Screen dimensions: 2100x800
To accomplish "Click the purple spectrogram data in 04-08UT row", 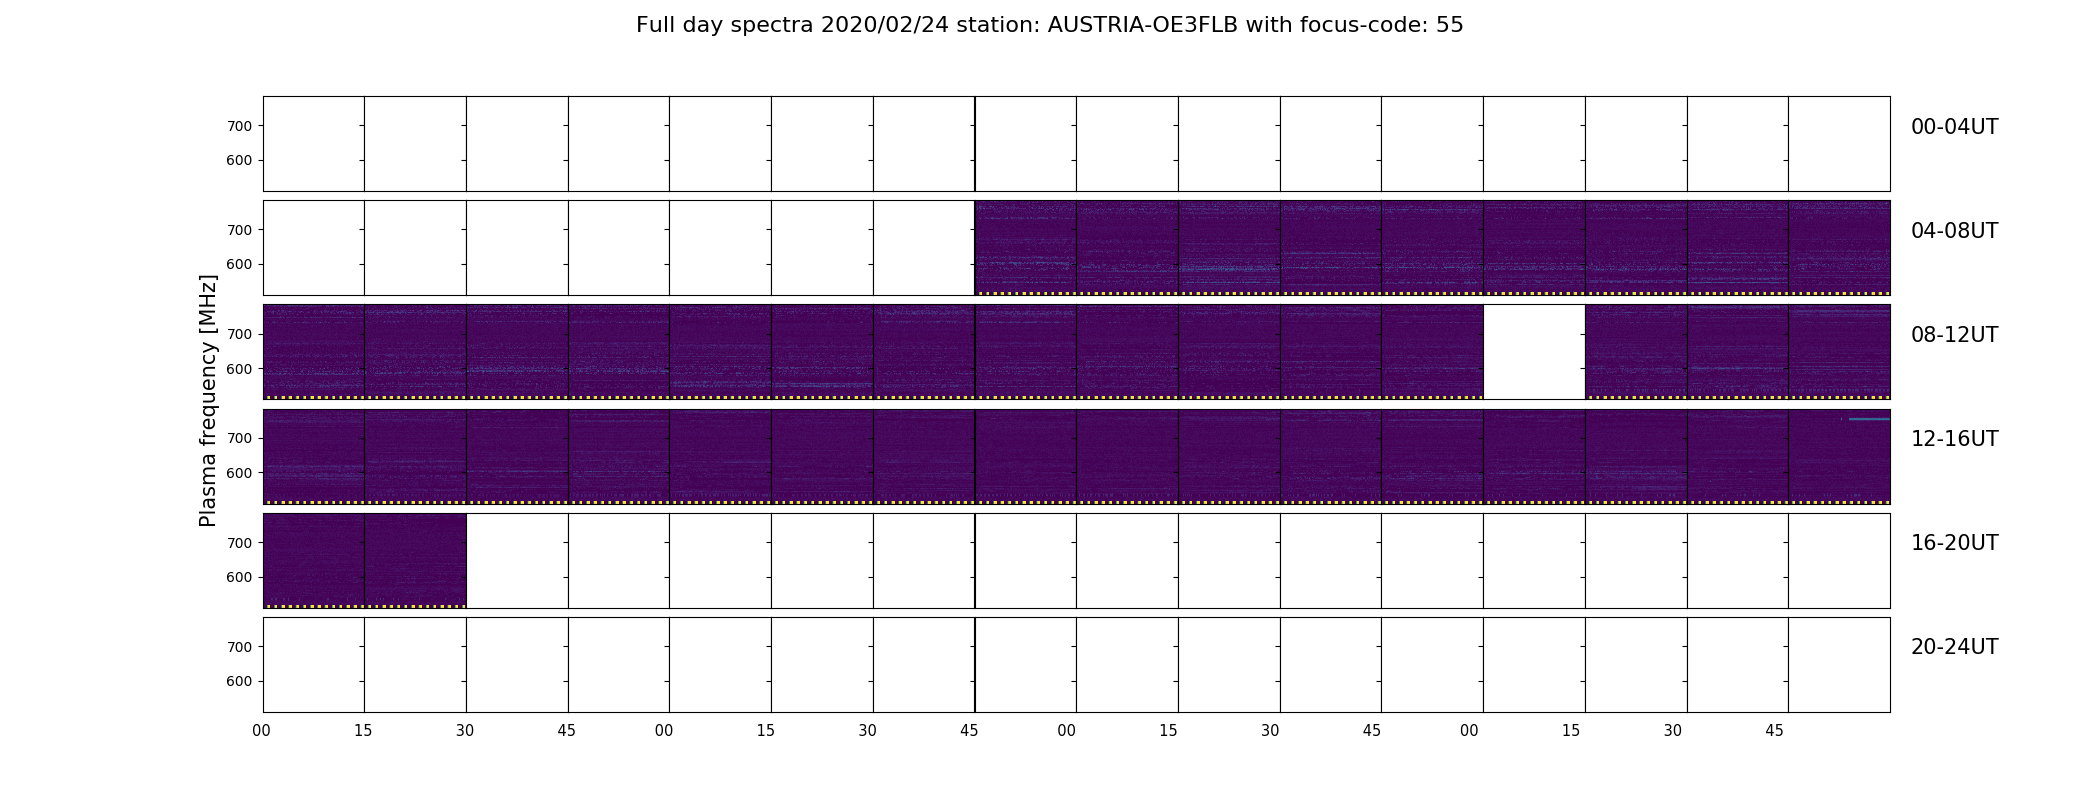I will [x=1432, y=247].
